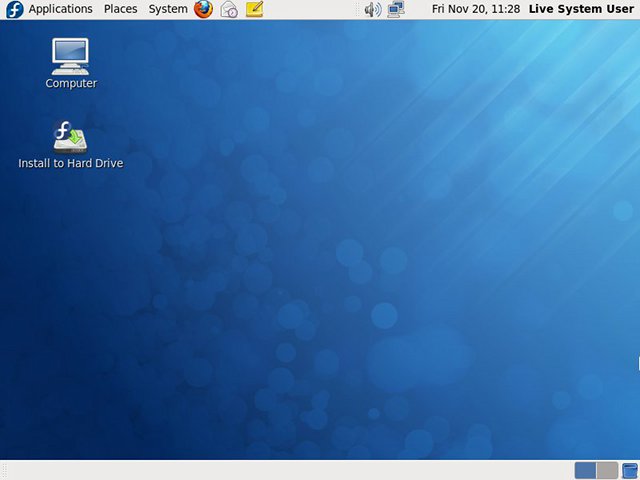The image size is (640, 480).
Task: Open the Places menu
Action: (120, 9)
